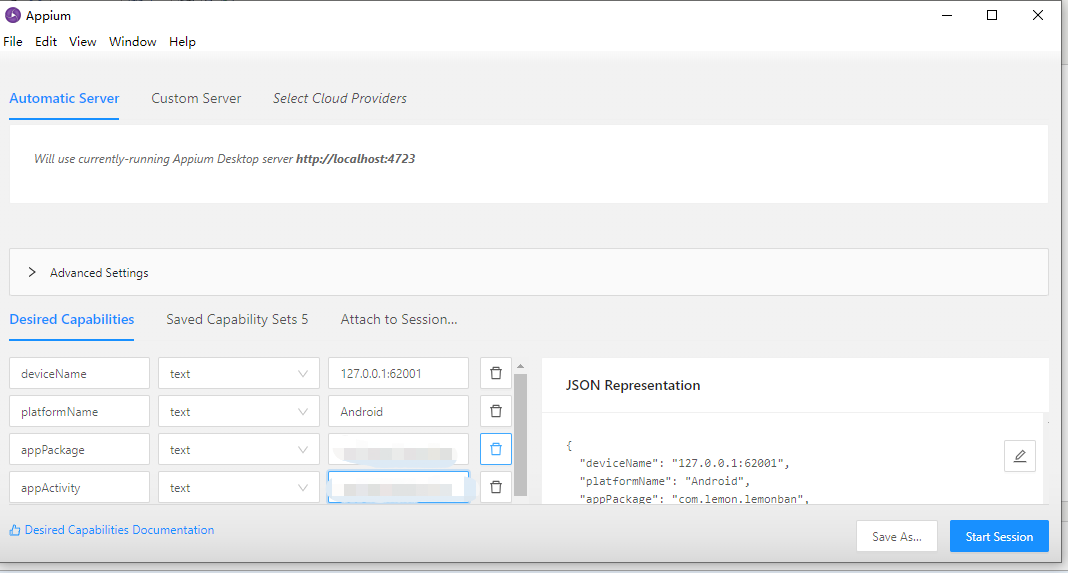Click the deviceName value input field
This screenshot has width=1068, height=573.
click(x=398, y=373)
